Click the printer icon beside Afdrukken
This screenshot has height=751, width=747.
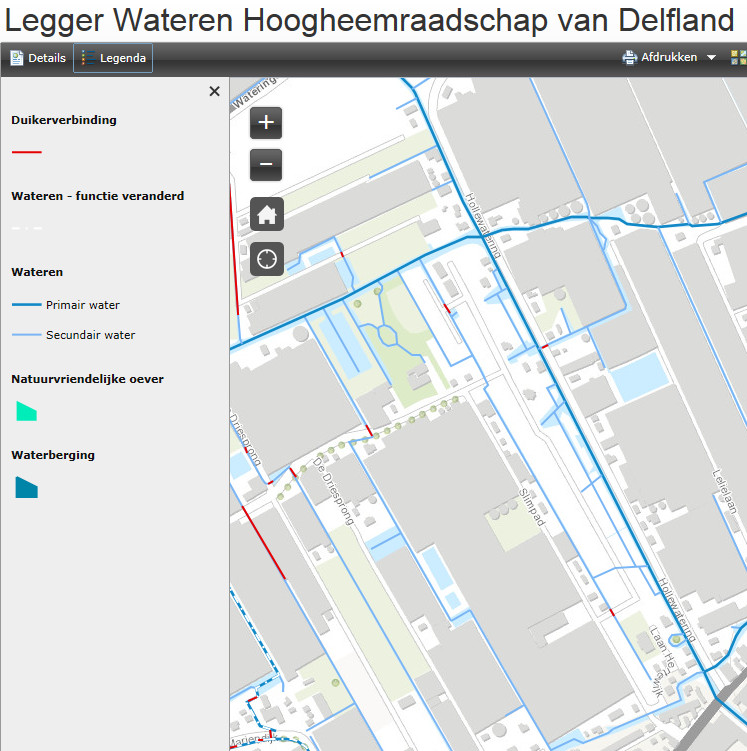(630, 57)
